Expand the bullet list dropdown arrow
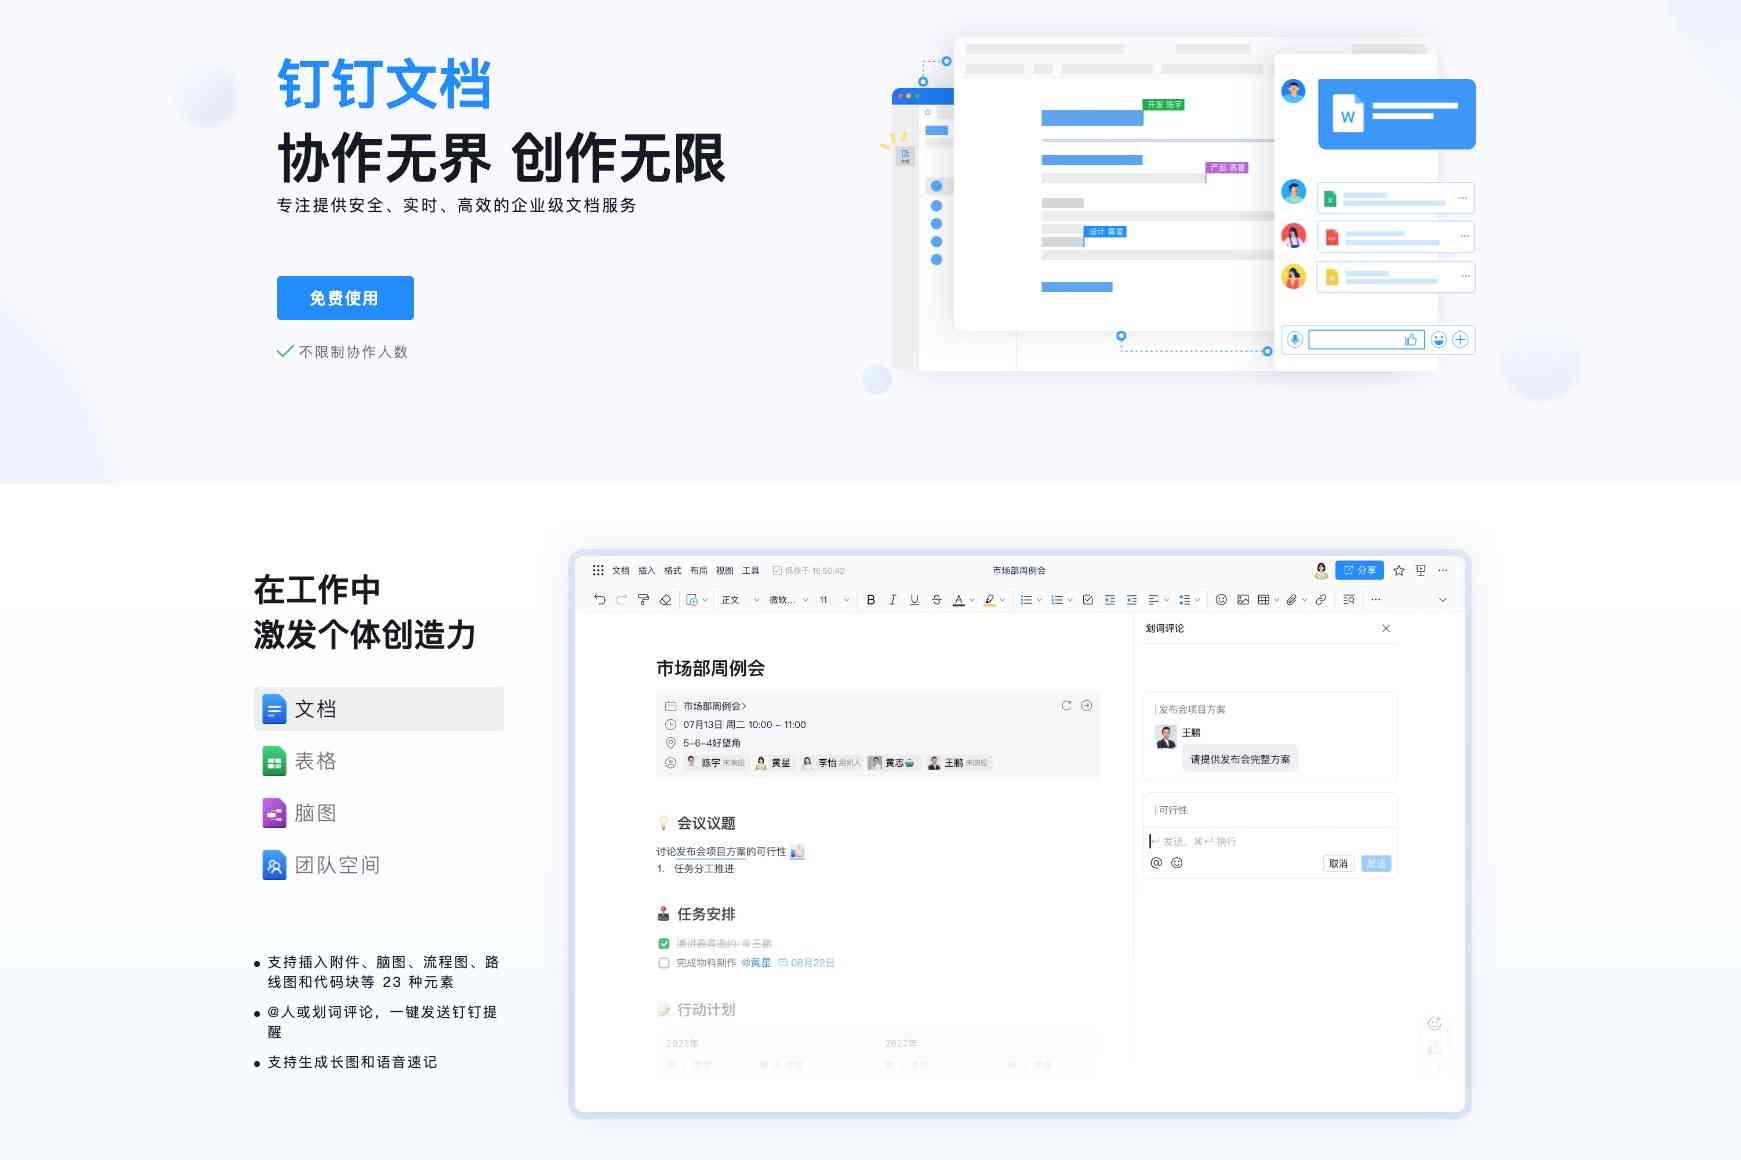The width and height of the screenshot is (1741, 1160). [1039, 600]
